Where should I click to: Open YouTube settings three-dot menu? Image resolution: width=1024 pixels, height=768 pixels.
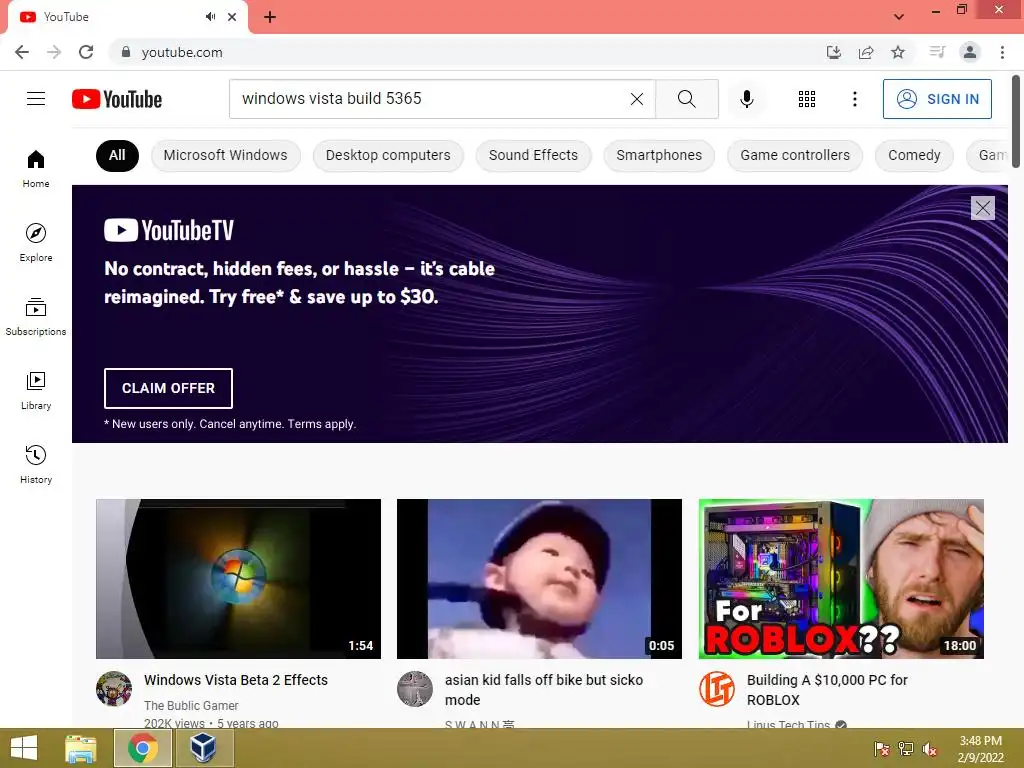[855, 99]
